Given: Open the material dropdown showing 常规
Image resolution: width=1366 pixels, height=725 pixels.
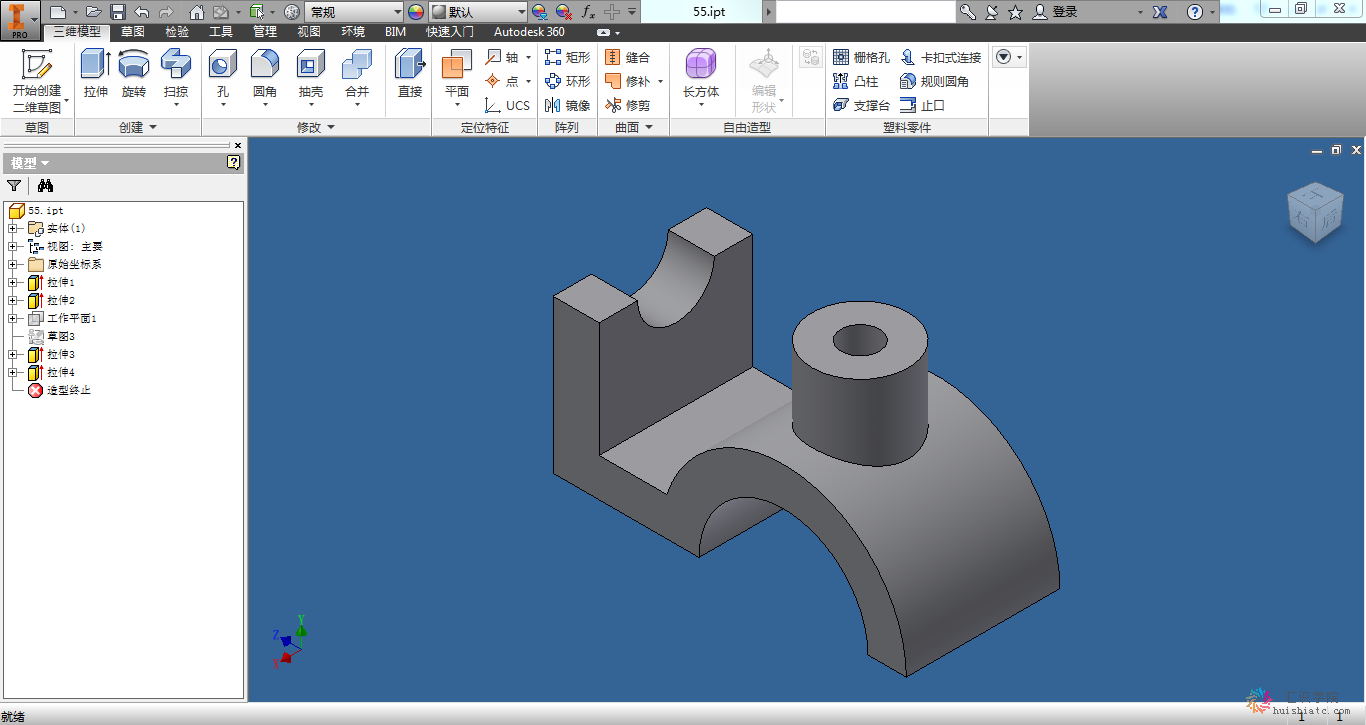Looking at the screenshot, I should click(x=354, y=12).
